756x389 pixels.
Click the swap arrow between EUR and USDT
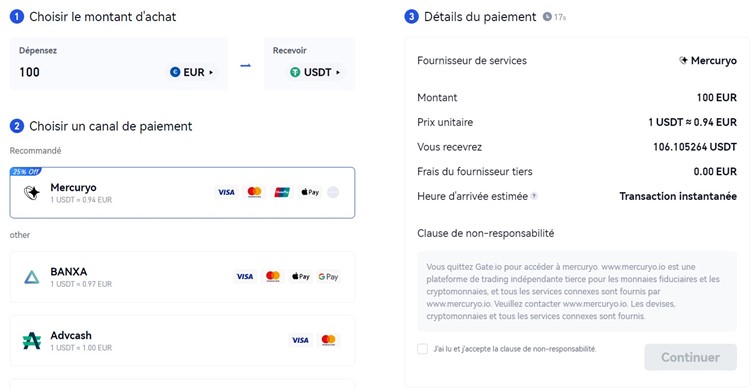click(x=246, y=66)
